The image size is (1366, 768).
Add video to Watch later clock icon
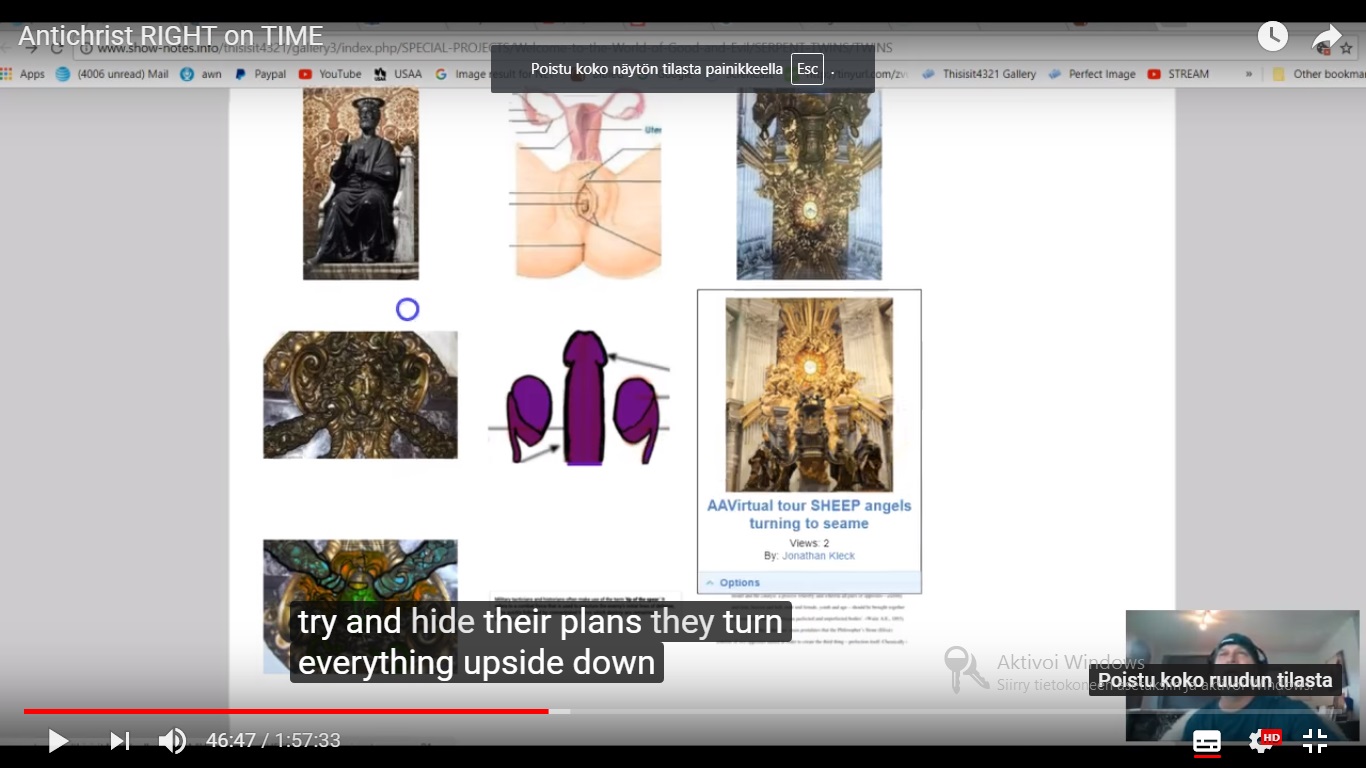1272,37
